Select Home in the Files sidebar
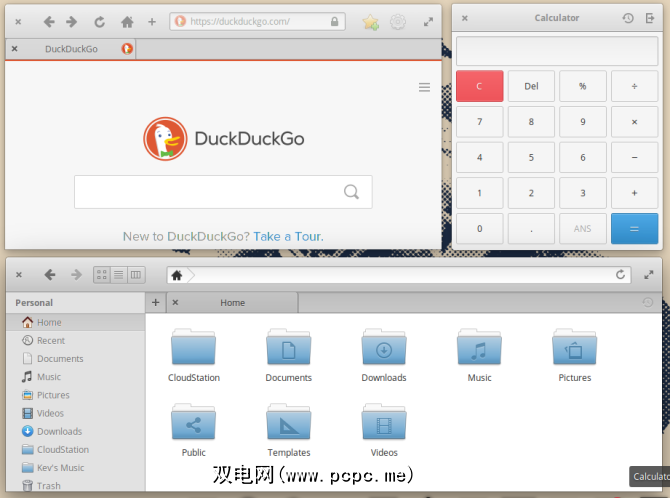 [x=76, y=322]
